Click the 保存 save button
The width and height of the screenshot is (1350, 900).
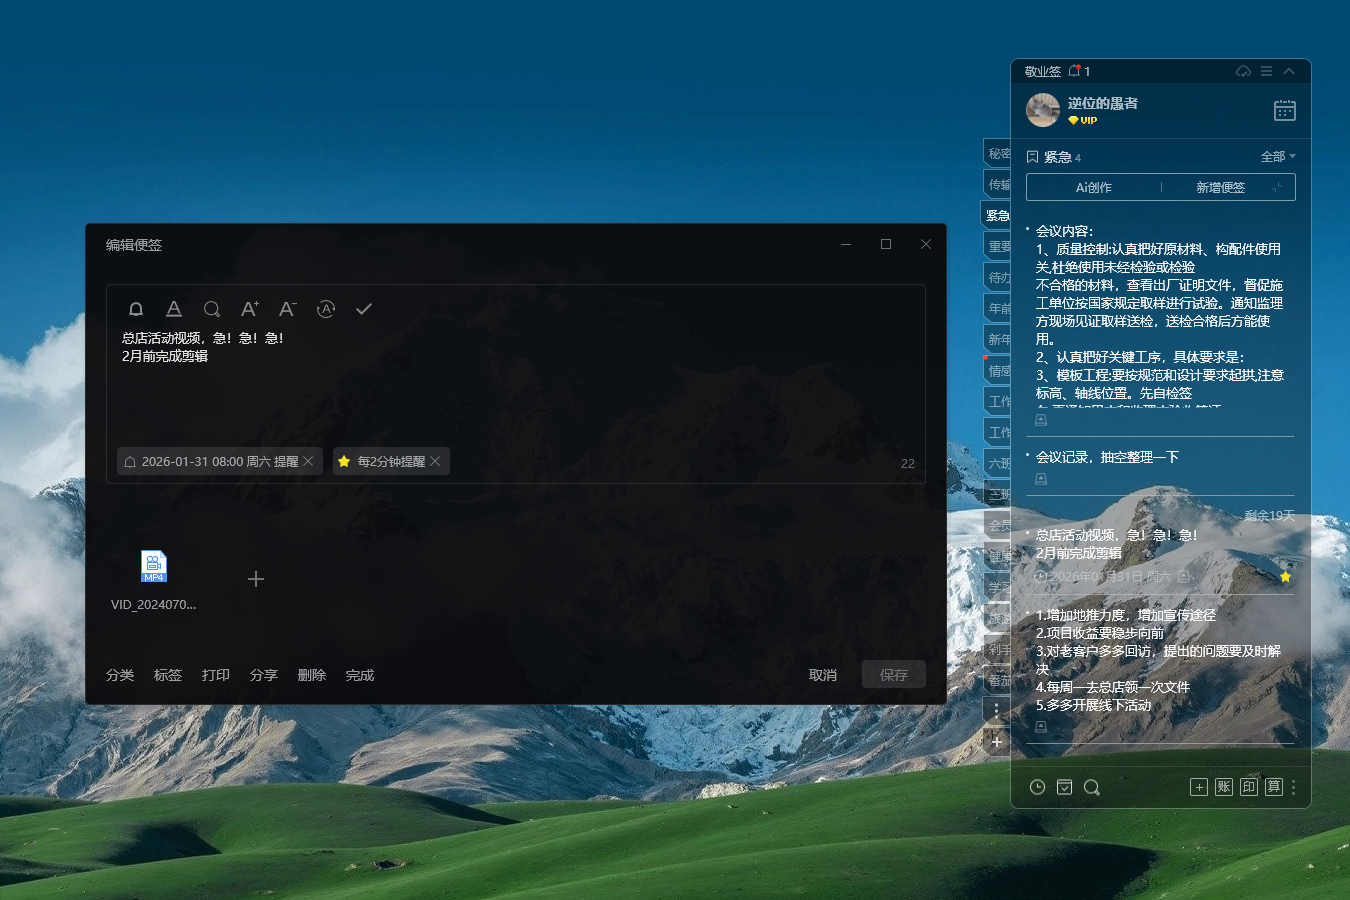pos(893,674)
